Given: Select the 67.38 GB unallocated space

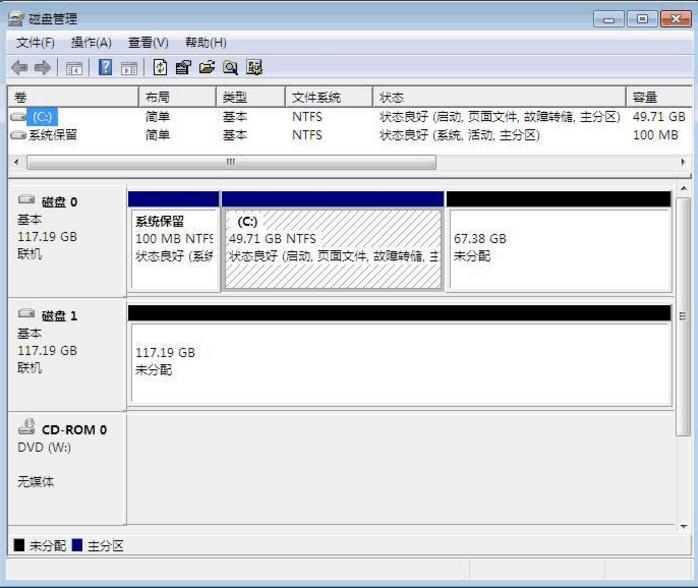Looking at the screenshot, I should [x=559, y=242].
